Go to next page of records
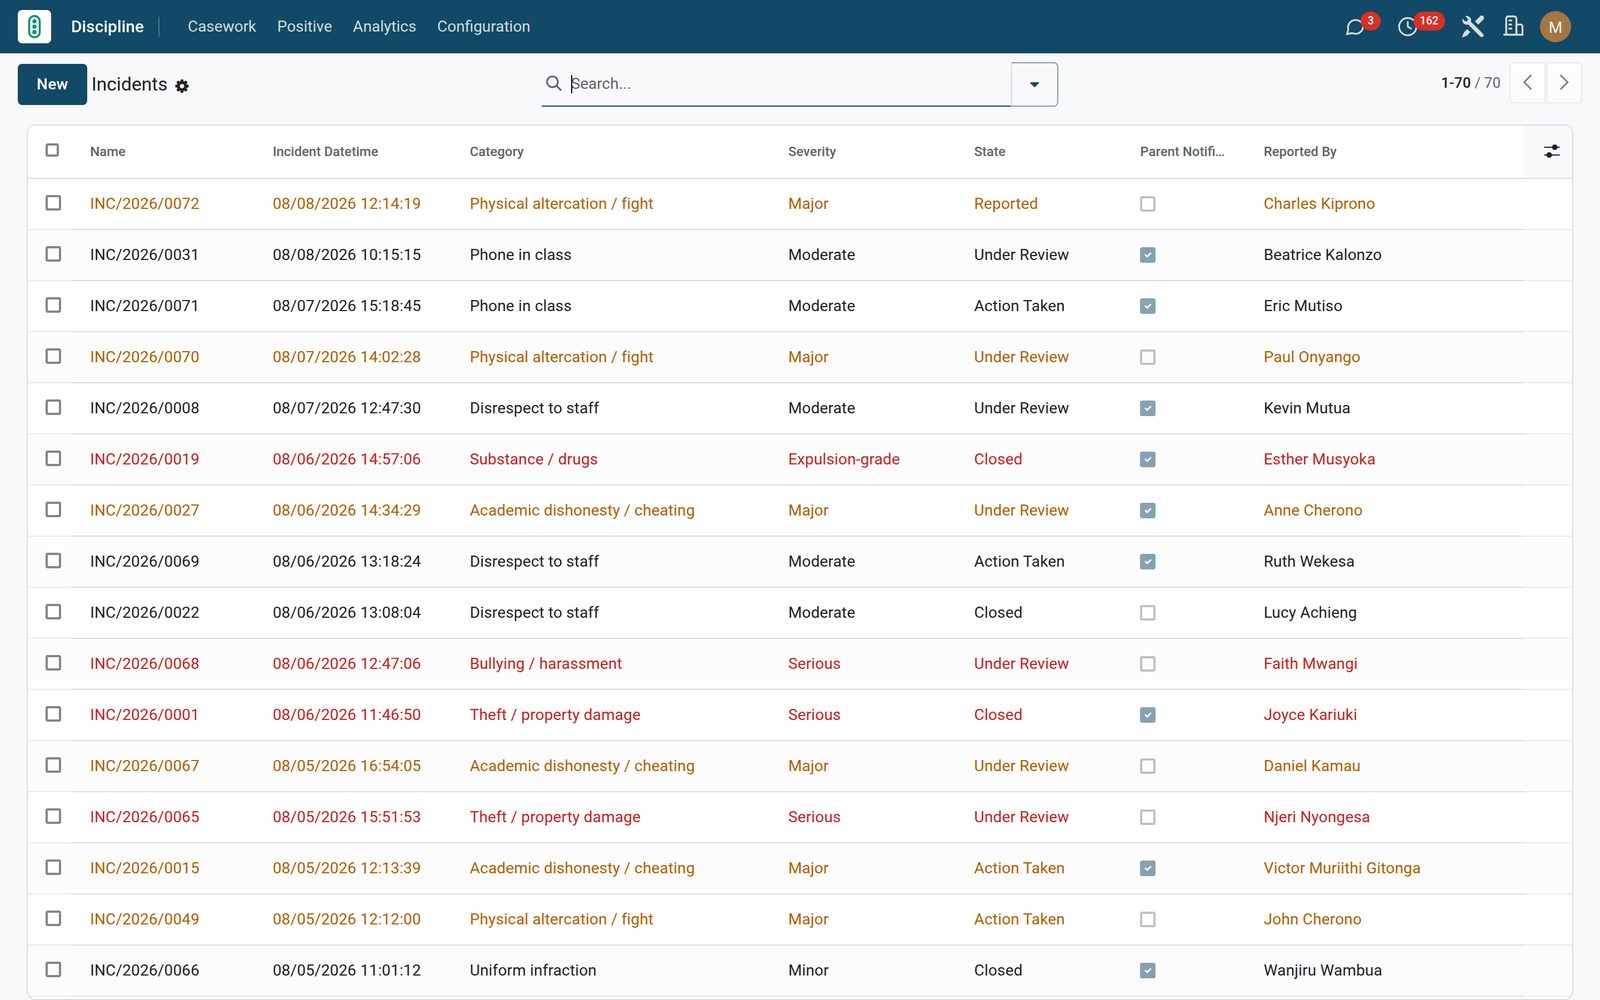The image size is (1600, 1000). tap(1564, 83)
